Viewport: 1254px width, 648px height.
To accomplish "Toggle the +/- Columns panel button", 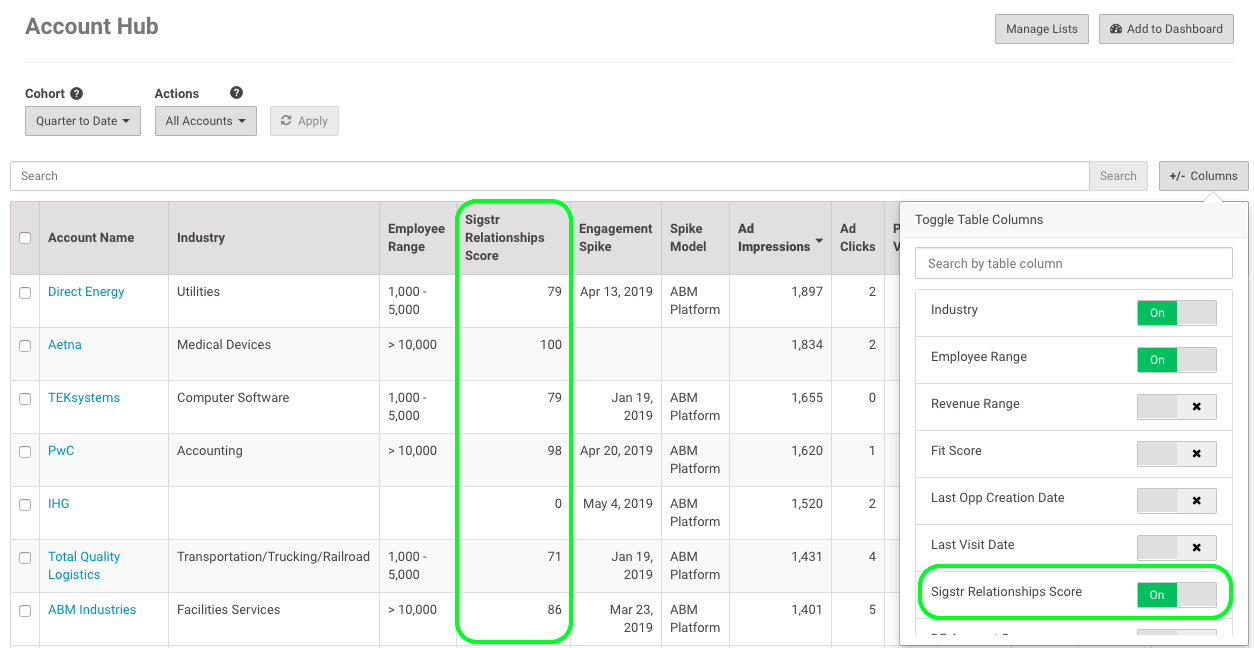I will point(1204,176).
